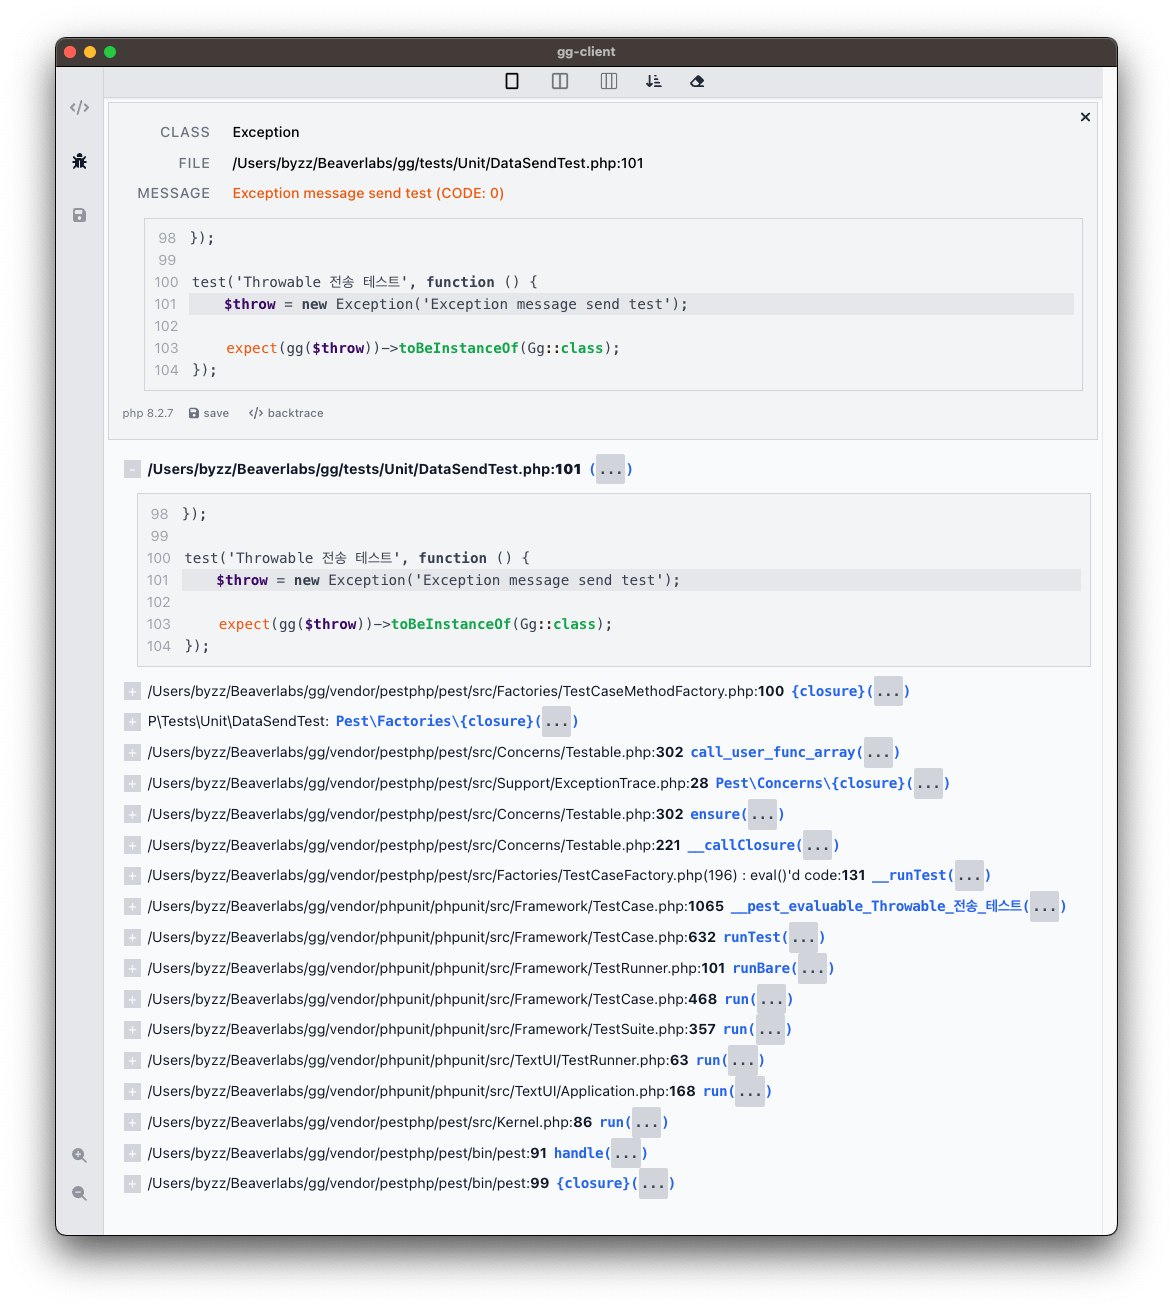Click Pest\Factories\{closure} function name
Screen dimensions: 1173x1309
[435, 721]
